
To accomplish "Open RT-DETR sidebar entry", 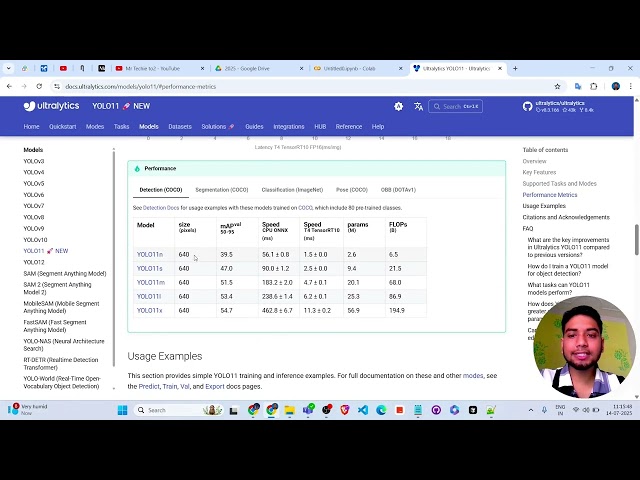I will (x=60, y=363).
